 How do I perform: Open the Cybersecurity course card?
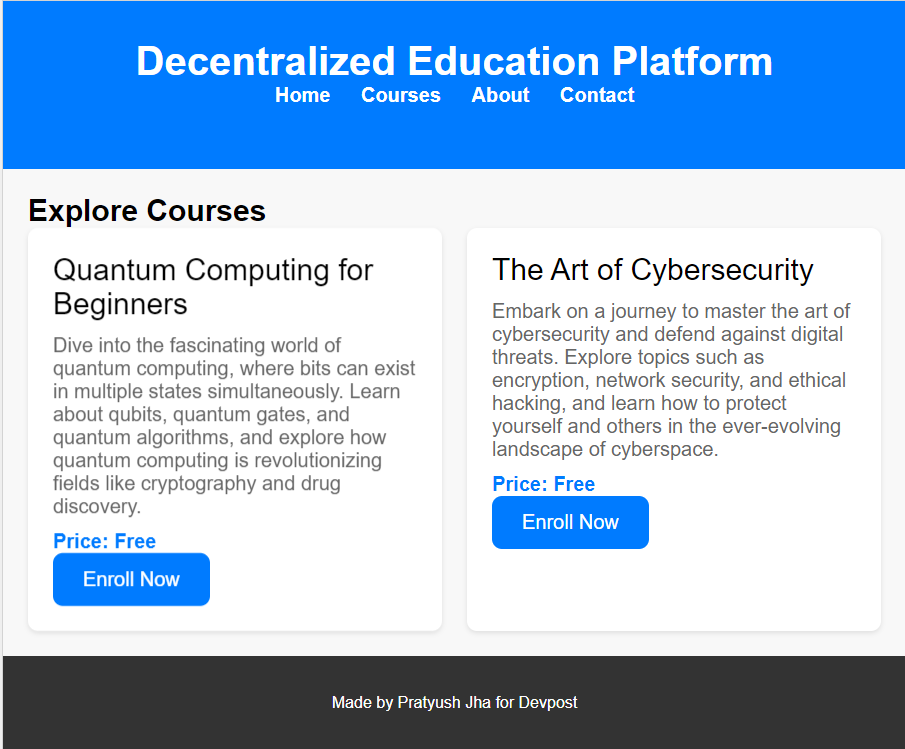[673, 428]
